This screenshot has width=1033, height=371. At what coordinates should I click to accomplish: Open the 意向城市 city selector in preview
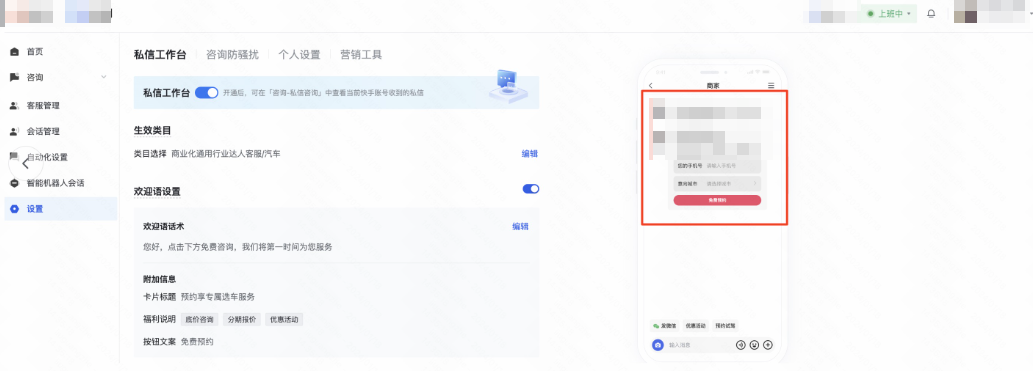717,184
